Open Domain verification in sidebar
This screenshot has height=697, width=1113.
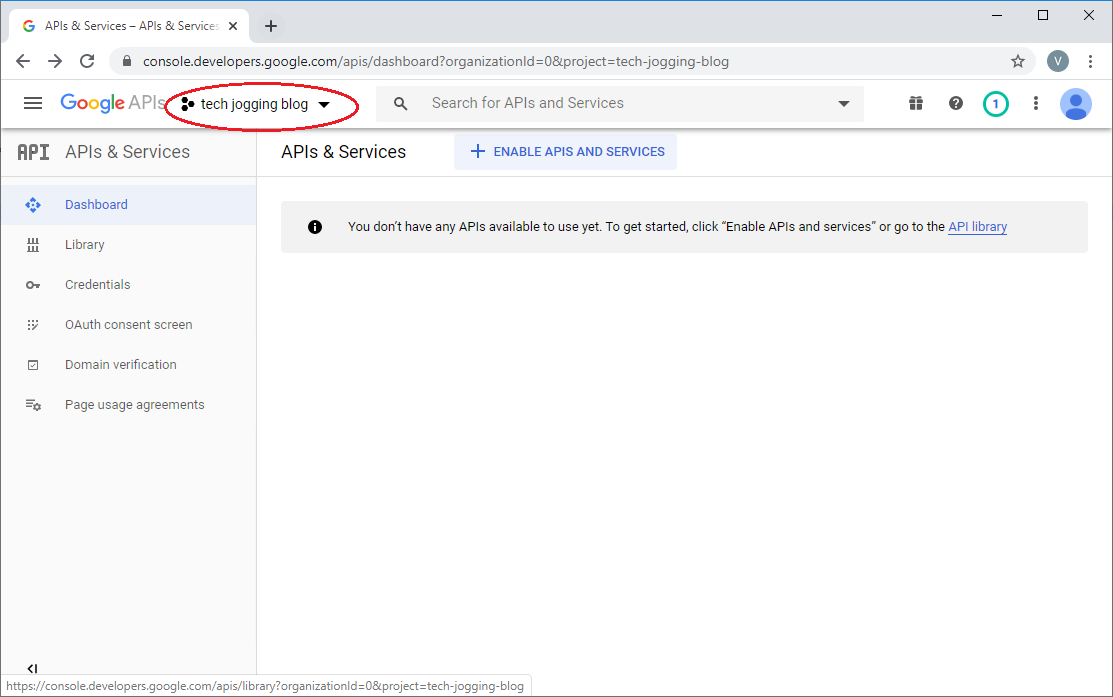[x=128, y=365]
